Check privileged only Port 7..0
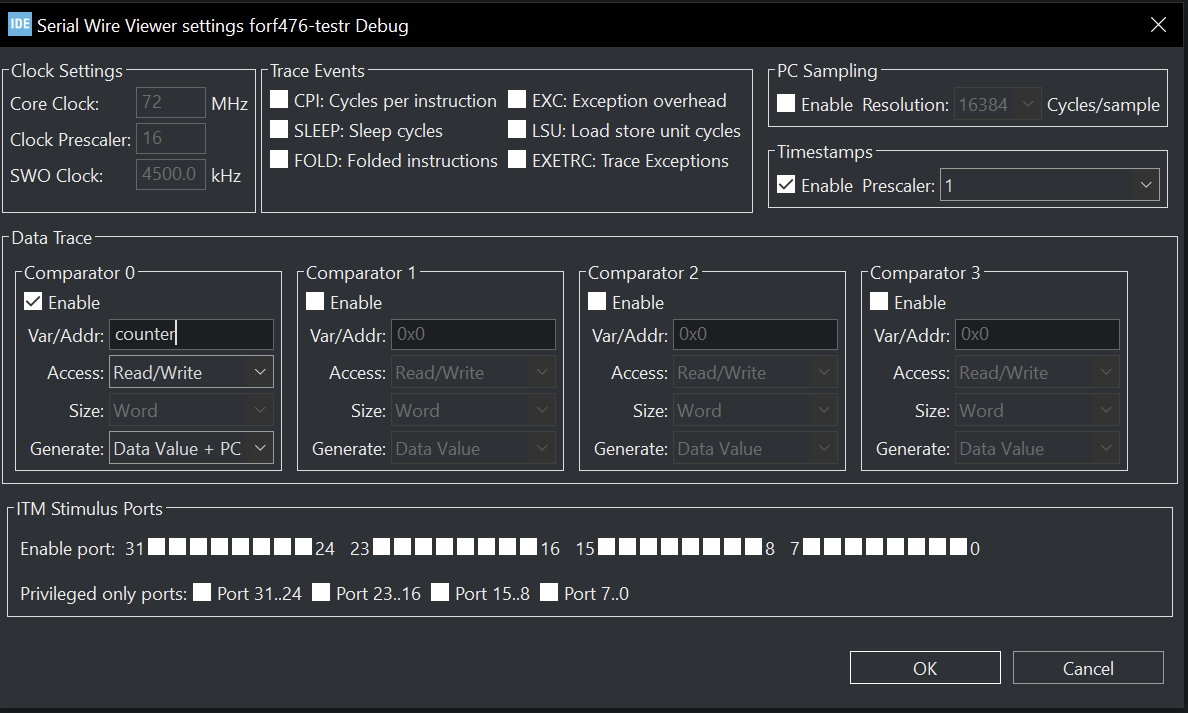 point(549,593)
